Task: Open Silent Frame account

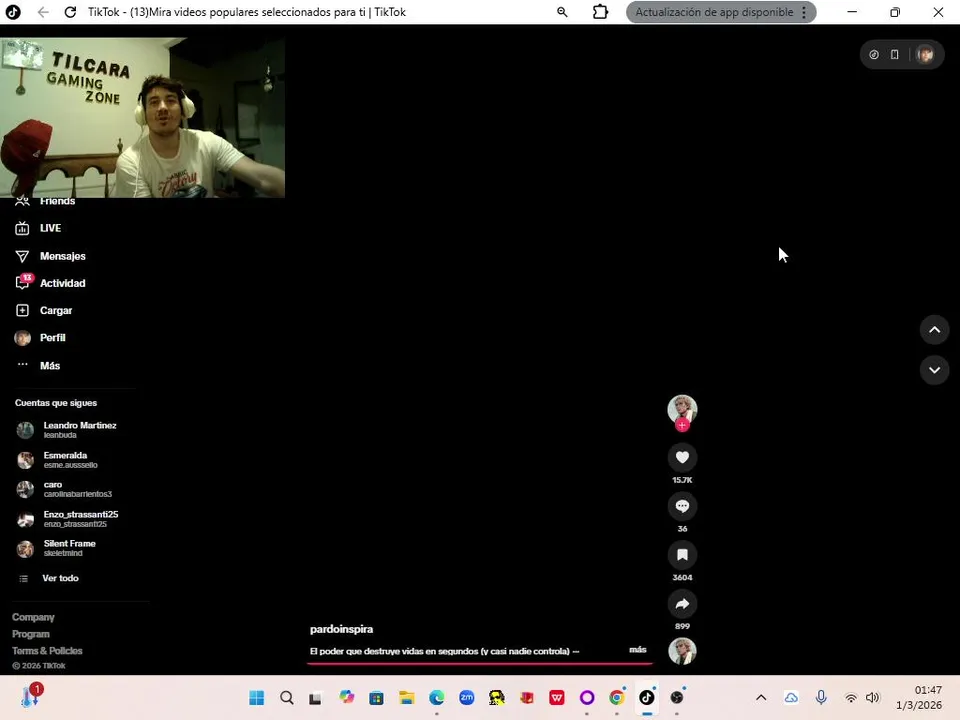Action: tap(56, 549)
